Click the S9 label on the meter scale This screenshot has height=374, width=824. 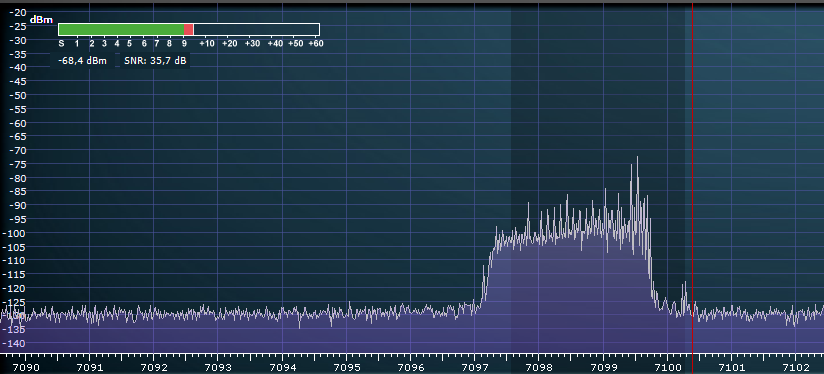point(184,44)
